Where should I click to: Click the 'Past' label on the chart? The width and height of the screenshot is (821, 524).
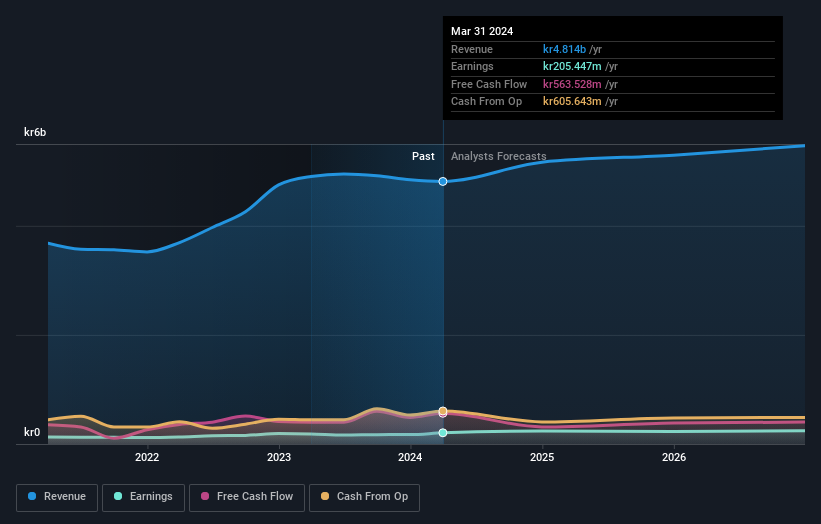pos(423,157)
